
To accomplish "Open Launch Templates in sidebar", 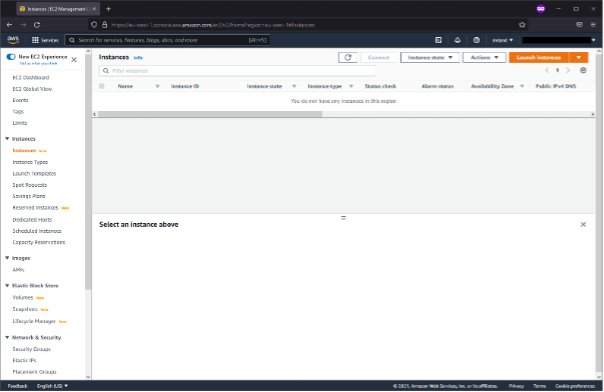I will coord(34,173).
